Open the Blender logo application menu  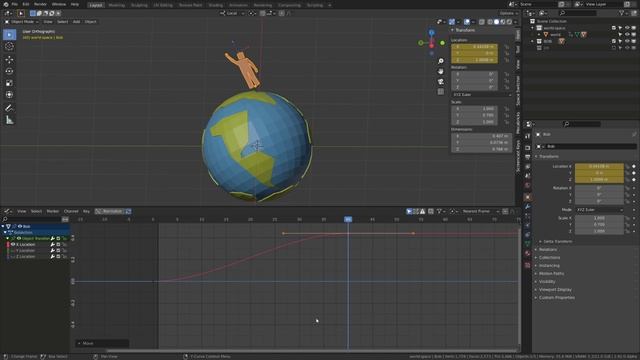tap(6, 4)
